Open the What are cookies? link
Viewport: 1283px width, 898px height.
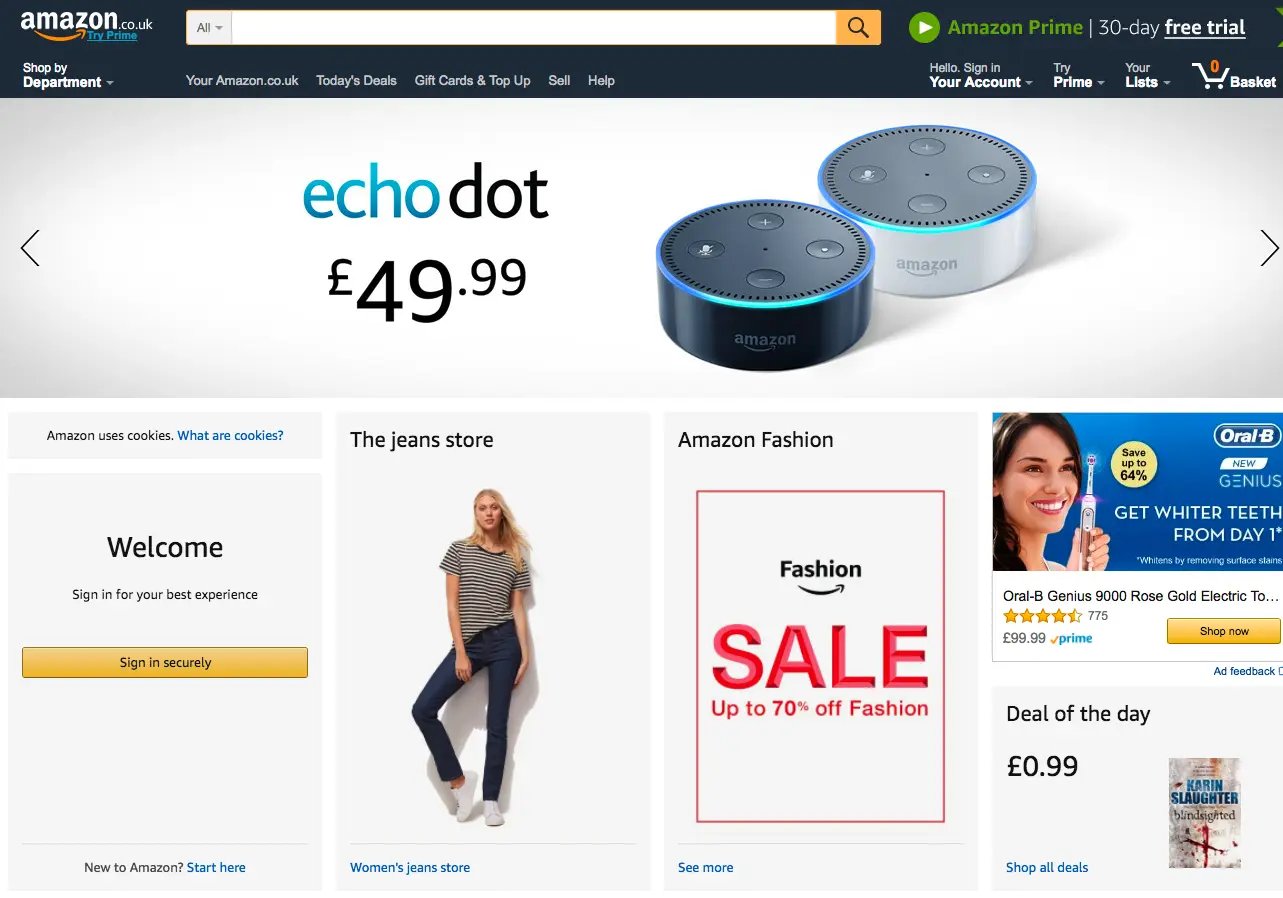click(x=230, y=435)
